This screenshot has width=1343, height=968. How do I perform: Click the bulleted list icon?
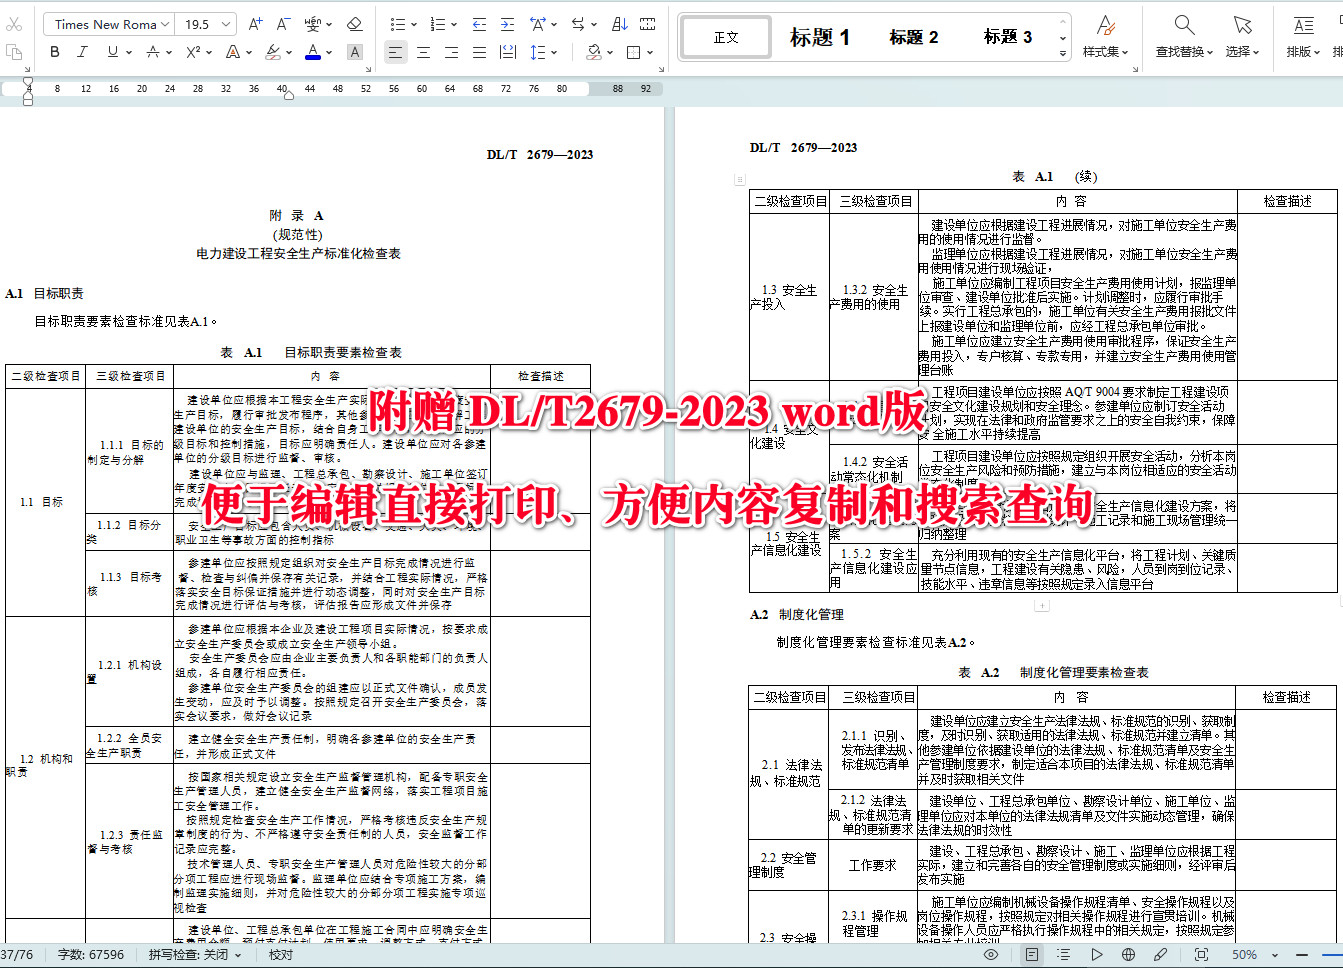[398, 24]
